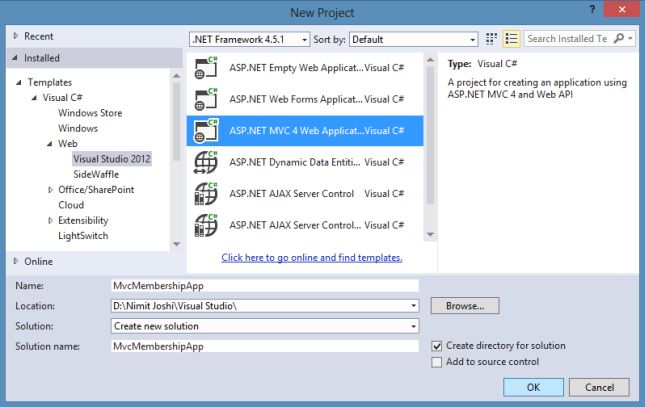645x407 pixels.
Task: Click the ASP.NET Empty Web Application template icon
Action: click(206, 68)
